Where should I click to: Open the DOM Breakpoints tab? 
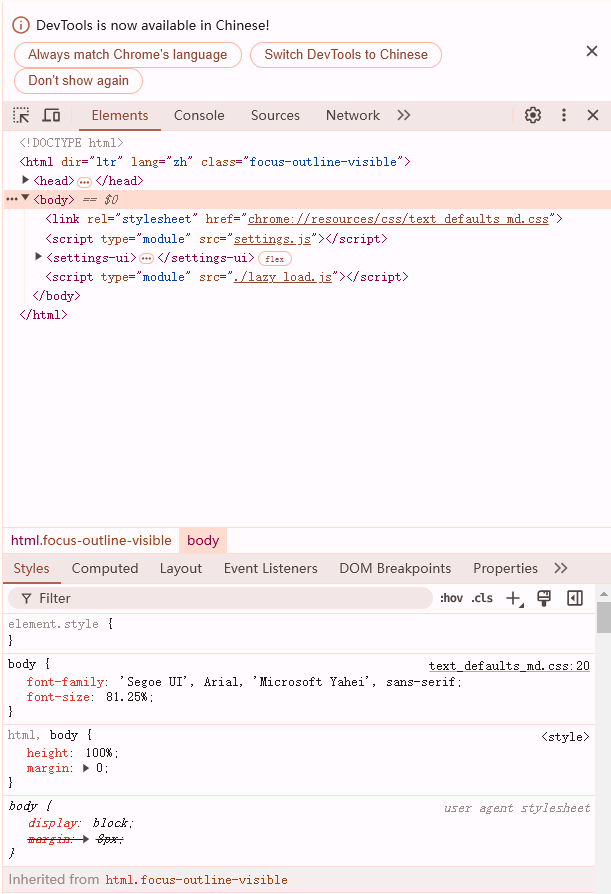395,568
